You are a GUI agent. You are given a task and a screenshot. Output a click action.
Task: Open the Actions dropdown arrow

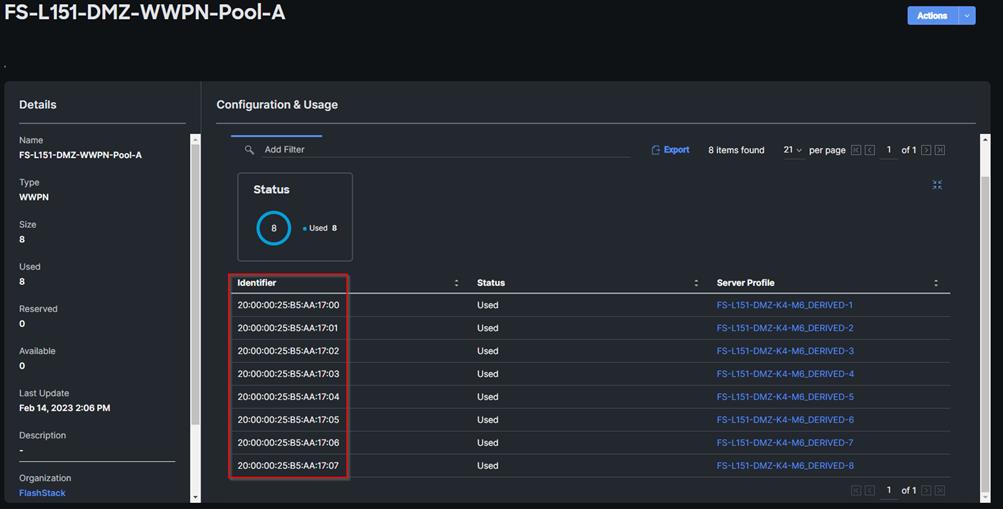point(967,16)
